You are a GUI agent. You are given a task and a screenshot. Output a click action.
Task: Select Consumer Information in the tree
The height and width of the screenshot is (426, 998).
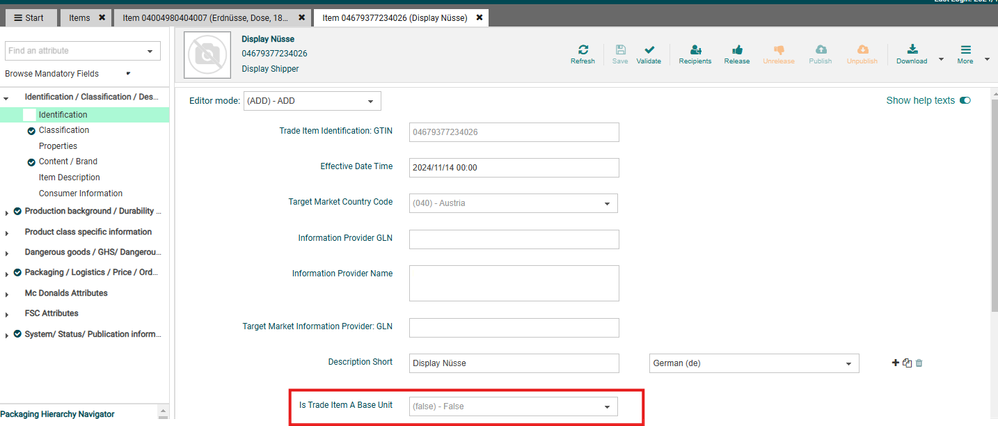point(81,193)
